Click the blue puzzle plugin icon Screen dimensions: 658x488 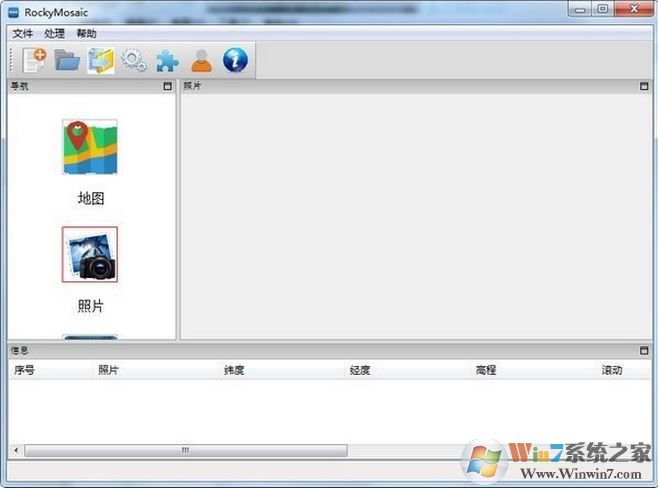[x=167, y=61]
